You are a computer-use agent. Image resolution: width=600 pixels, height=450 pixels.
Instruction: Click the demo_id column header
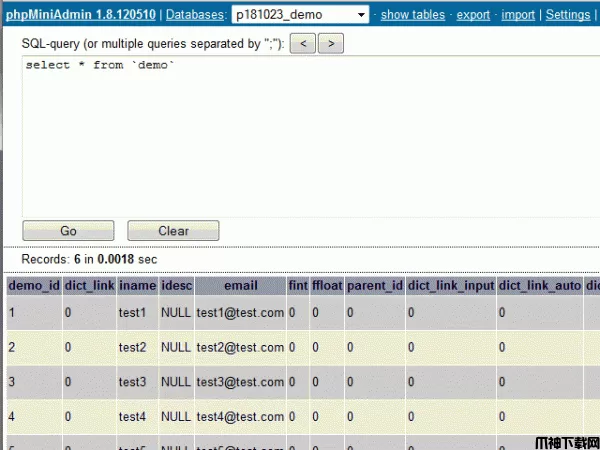click(x=33, y=285)
